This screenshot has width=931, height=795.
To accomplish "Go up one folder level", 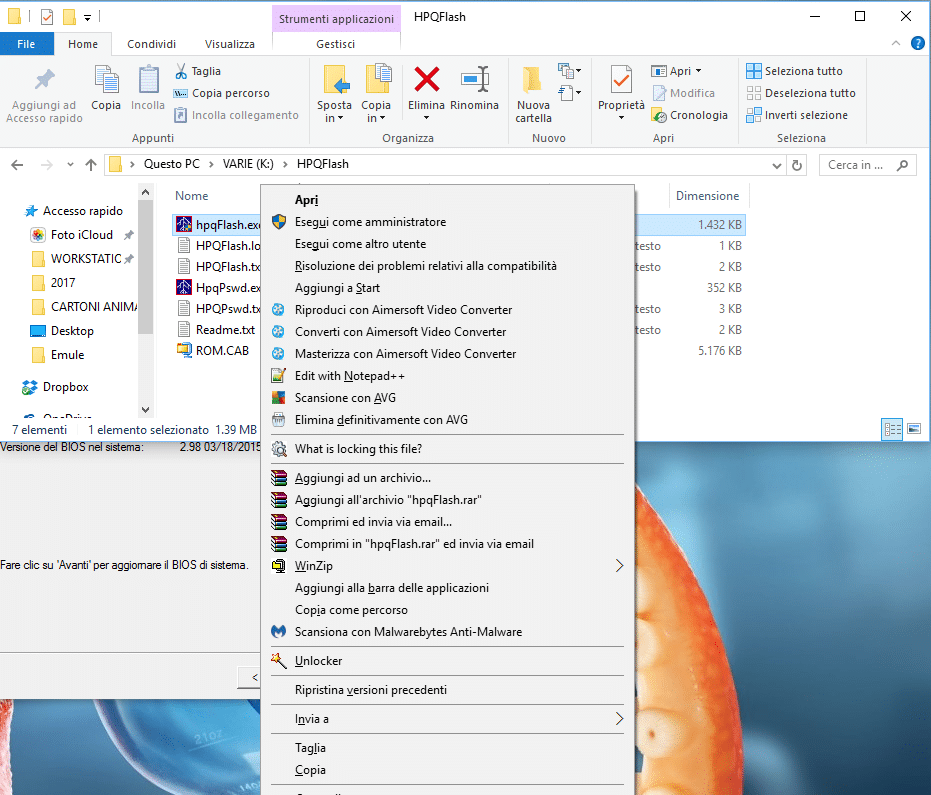I will (91, 165).
